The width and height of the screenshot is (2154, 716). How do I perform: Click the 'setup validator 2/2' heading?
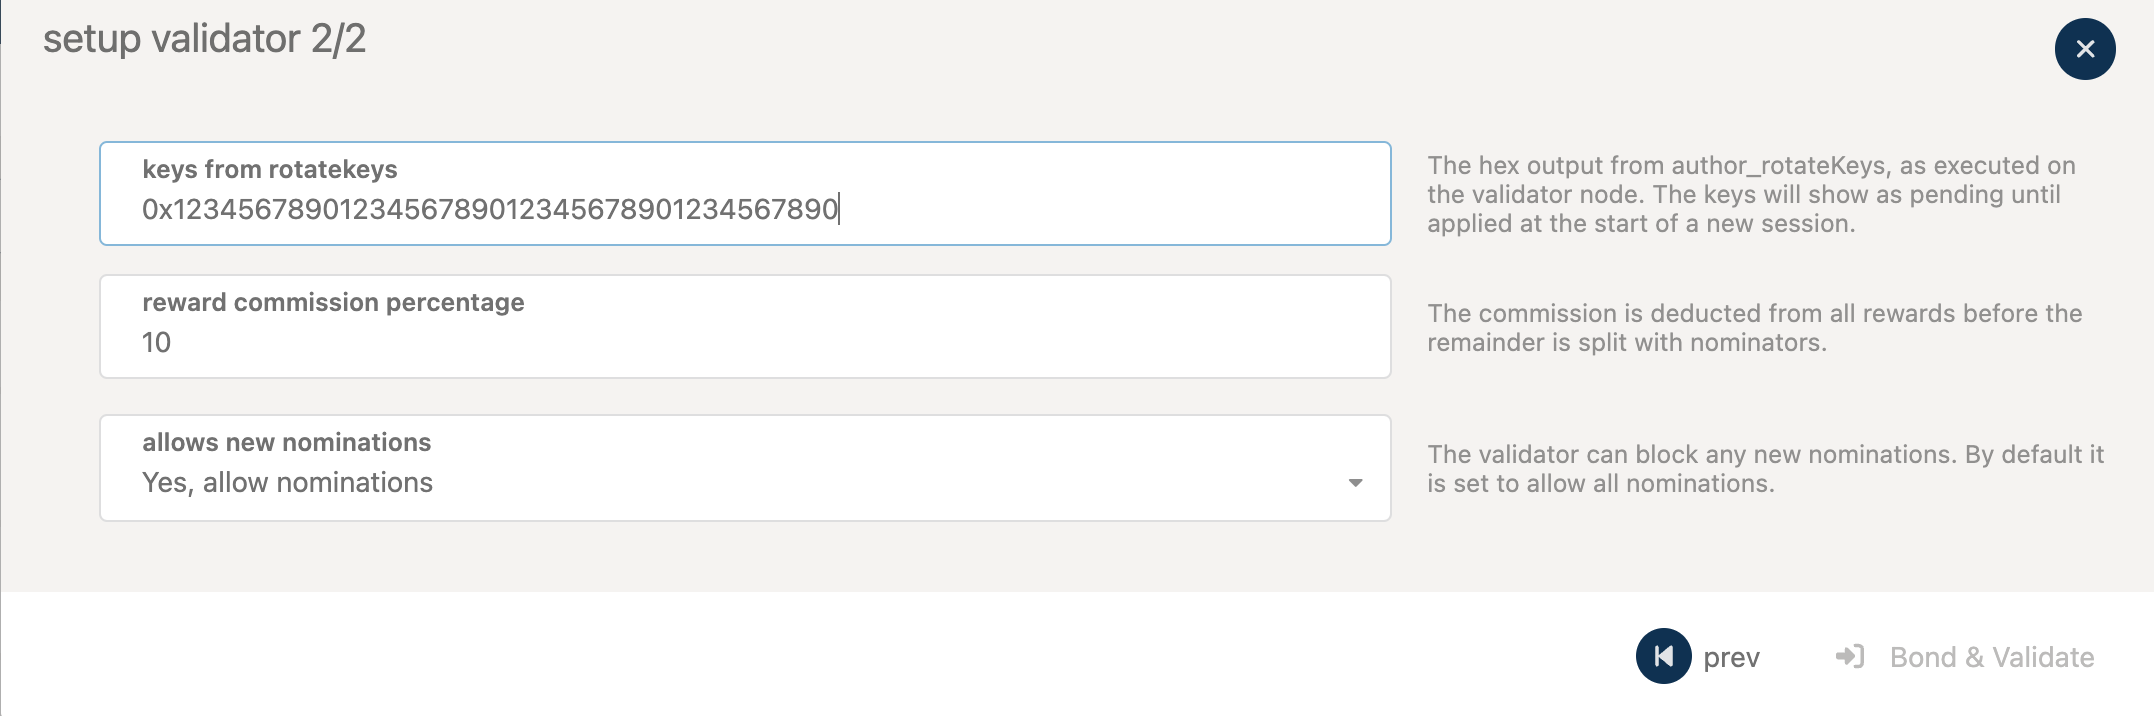205,39
